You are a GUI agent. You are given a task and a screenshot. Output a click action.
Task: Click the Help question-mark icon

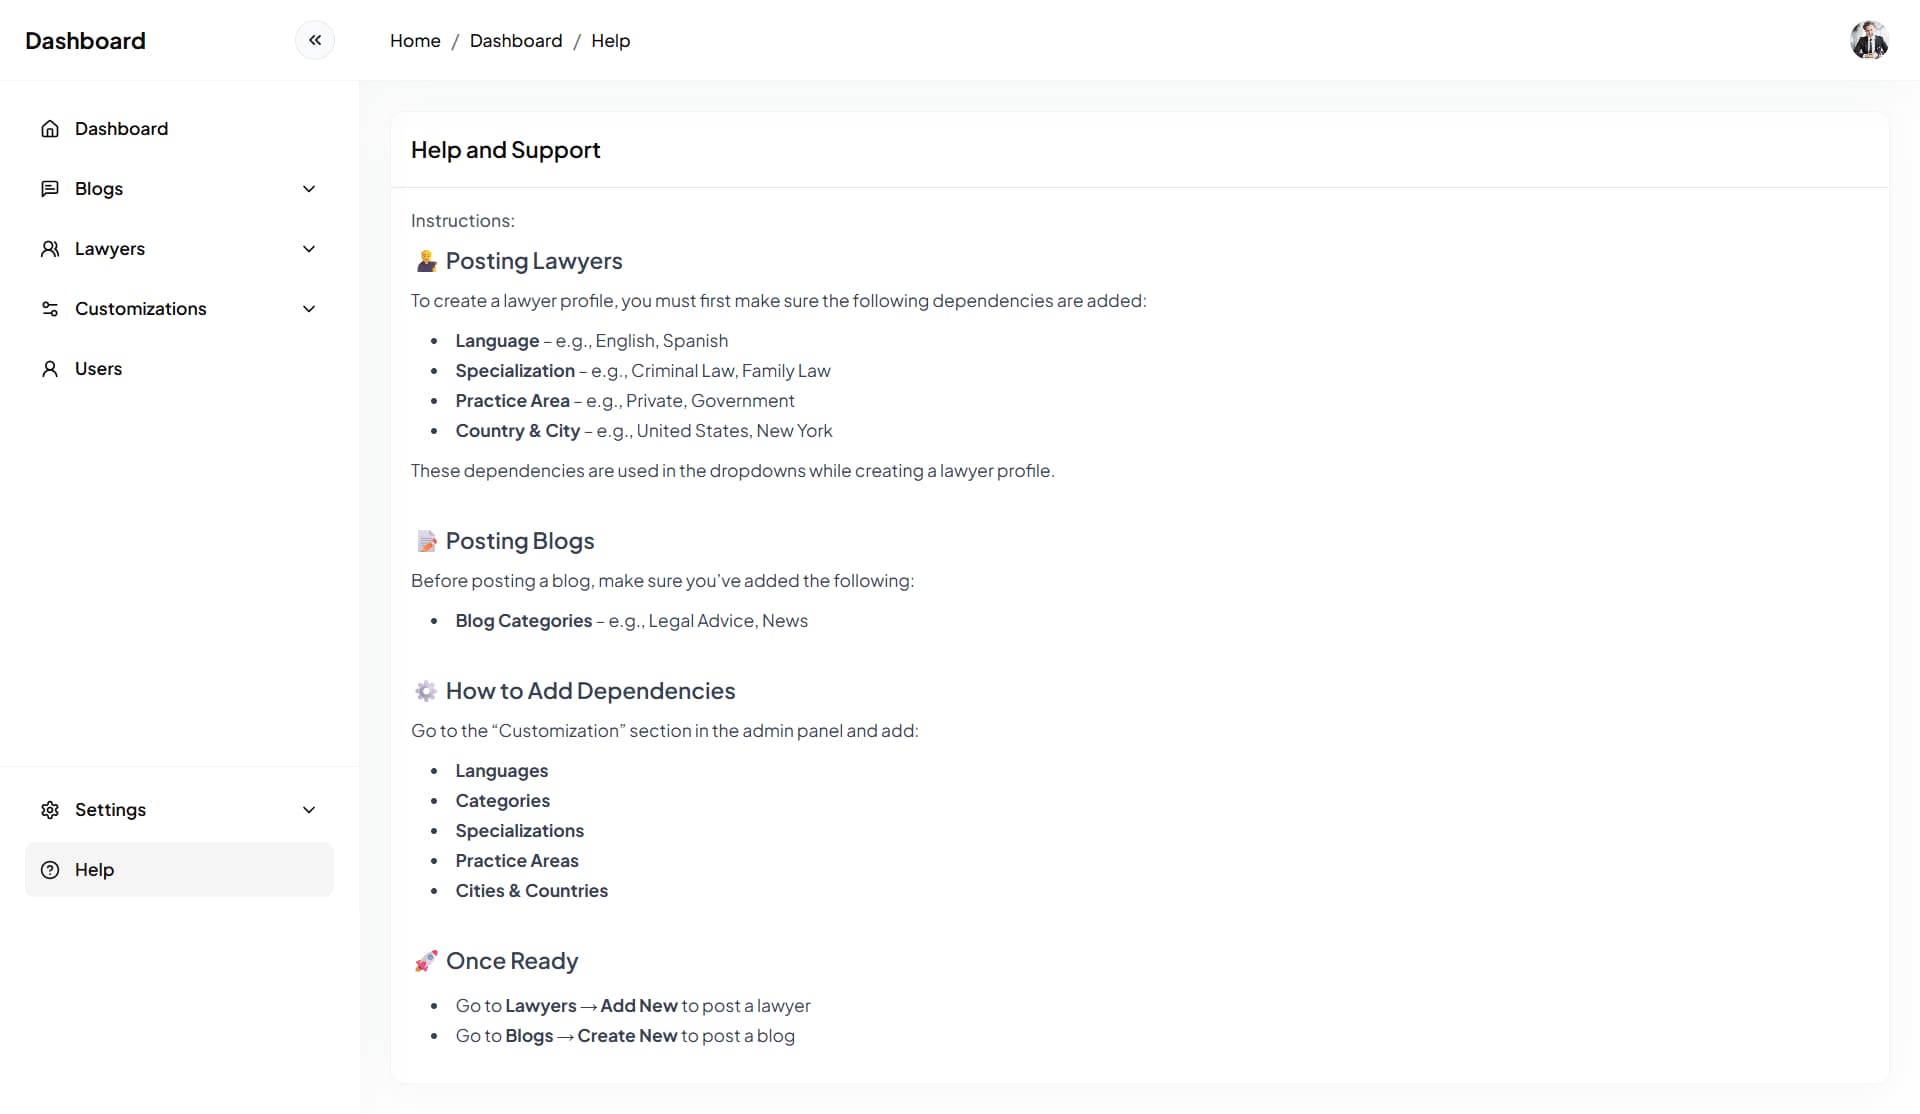pyautogui.click(x=50, y=870)
